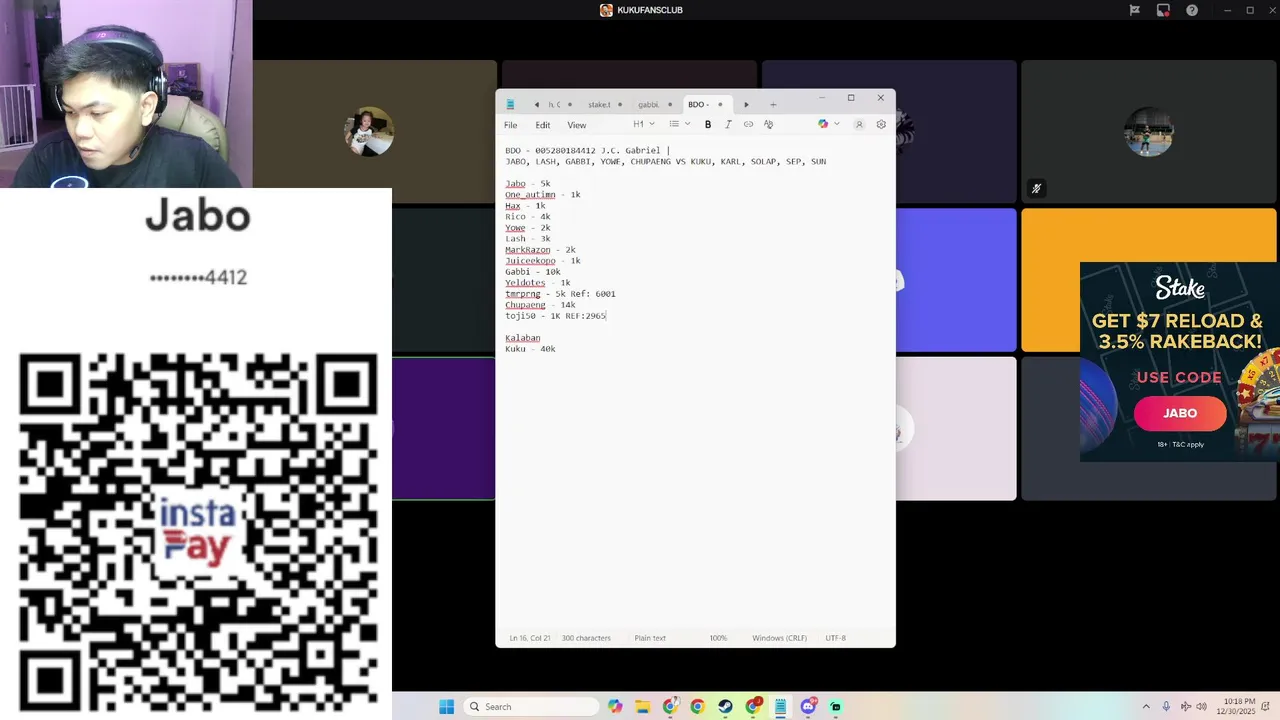This screenshot has width=1280, height=720.
Task: Click the 'Gabbi - 10k' line in Notepad
Action: [533, 272]
